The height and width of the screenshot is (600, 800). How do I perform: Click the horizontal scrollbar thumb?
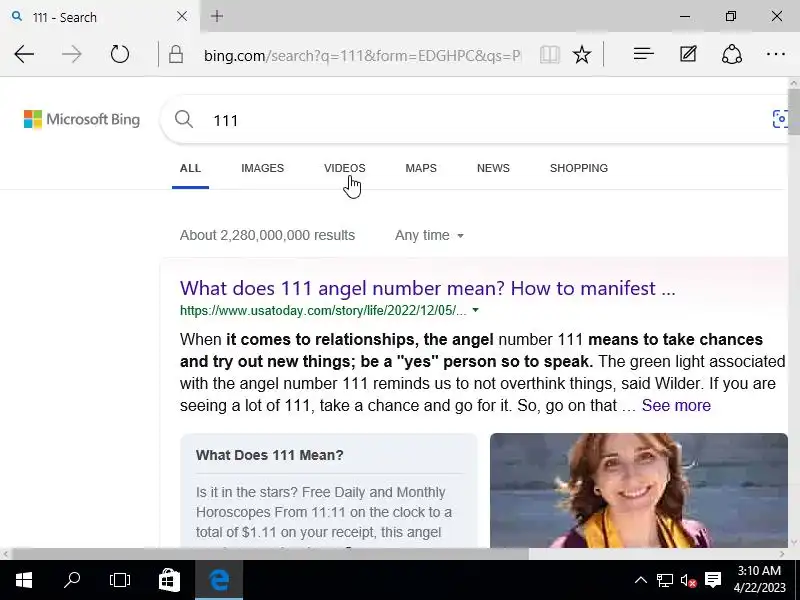(270, 554)
